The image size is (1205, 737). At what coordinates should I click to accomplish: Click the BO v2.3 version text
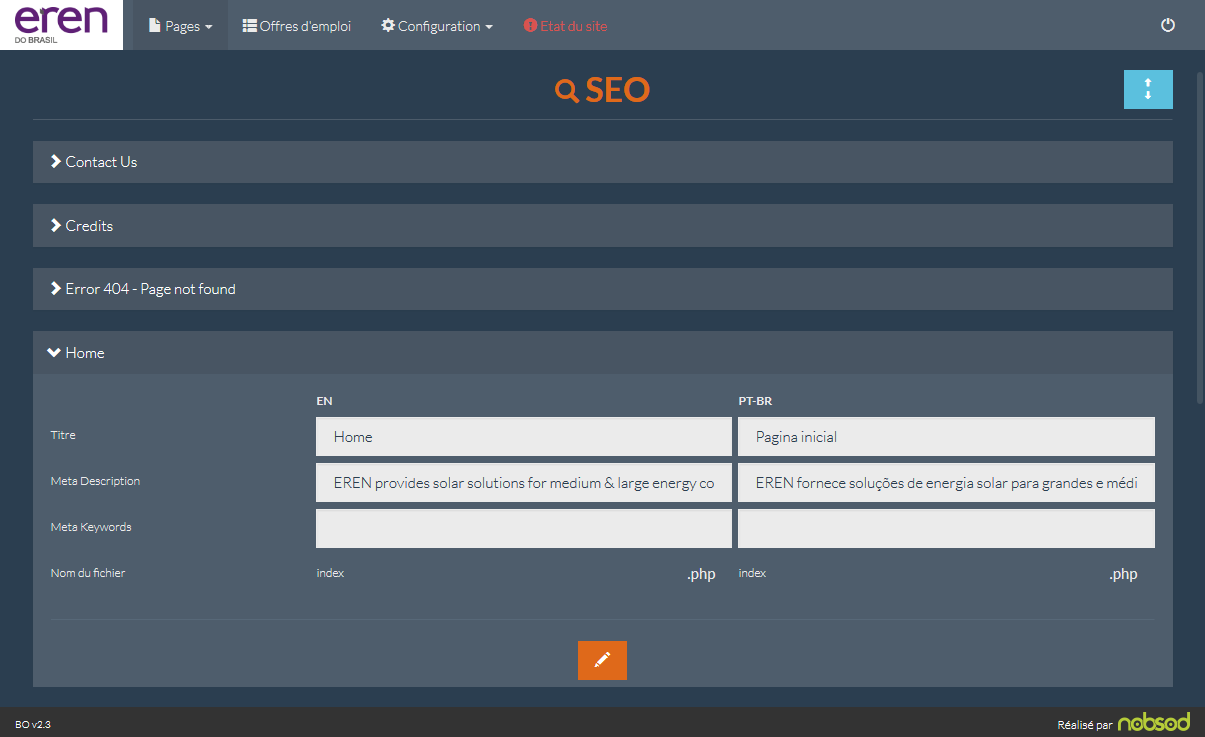33,724
